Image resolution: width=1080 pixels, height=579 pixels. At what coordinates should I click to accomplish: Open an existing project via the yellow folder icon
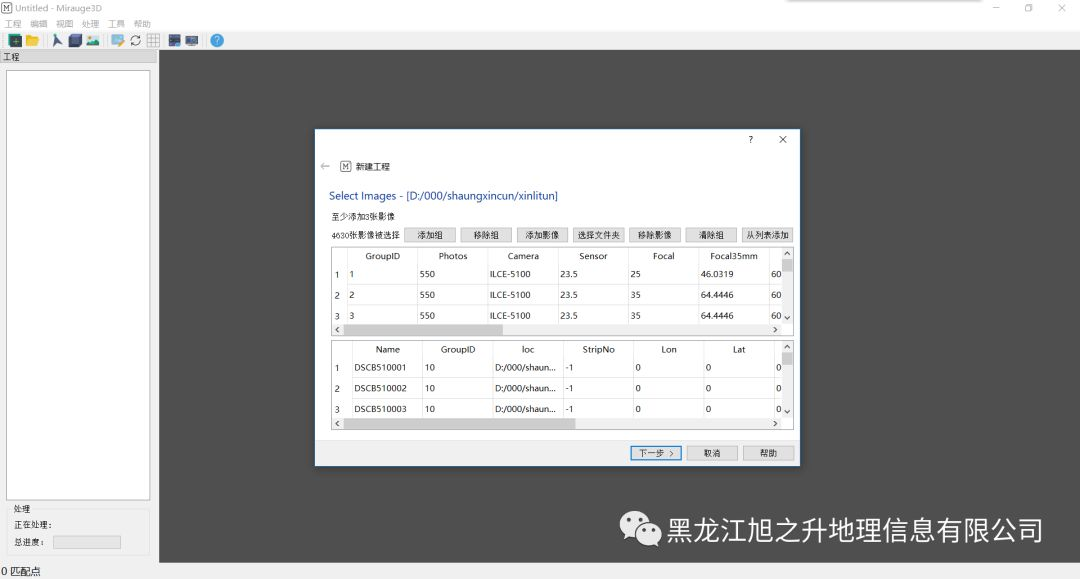33,40
